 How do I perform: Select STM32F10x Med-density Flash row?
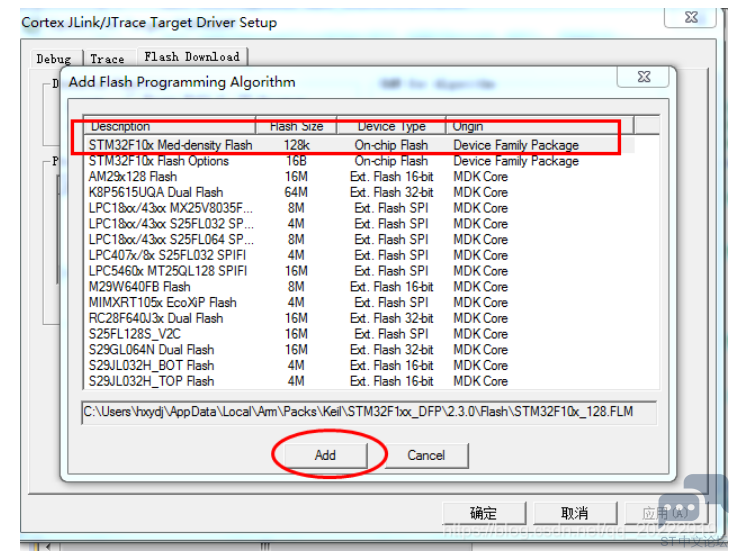(360, 145)
